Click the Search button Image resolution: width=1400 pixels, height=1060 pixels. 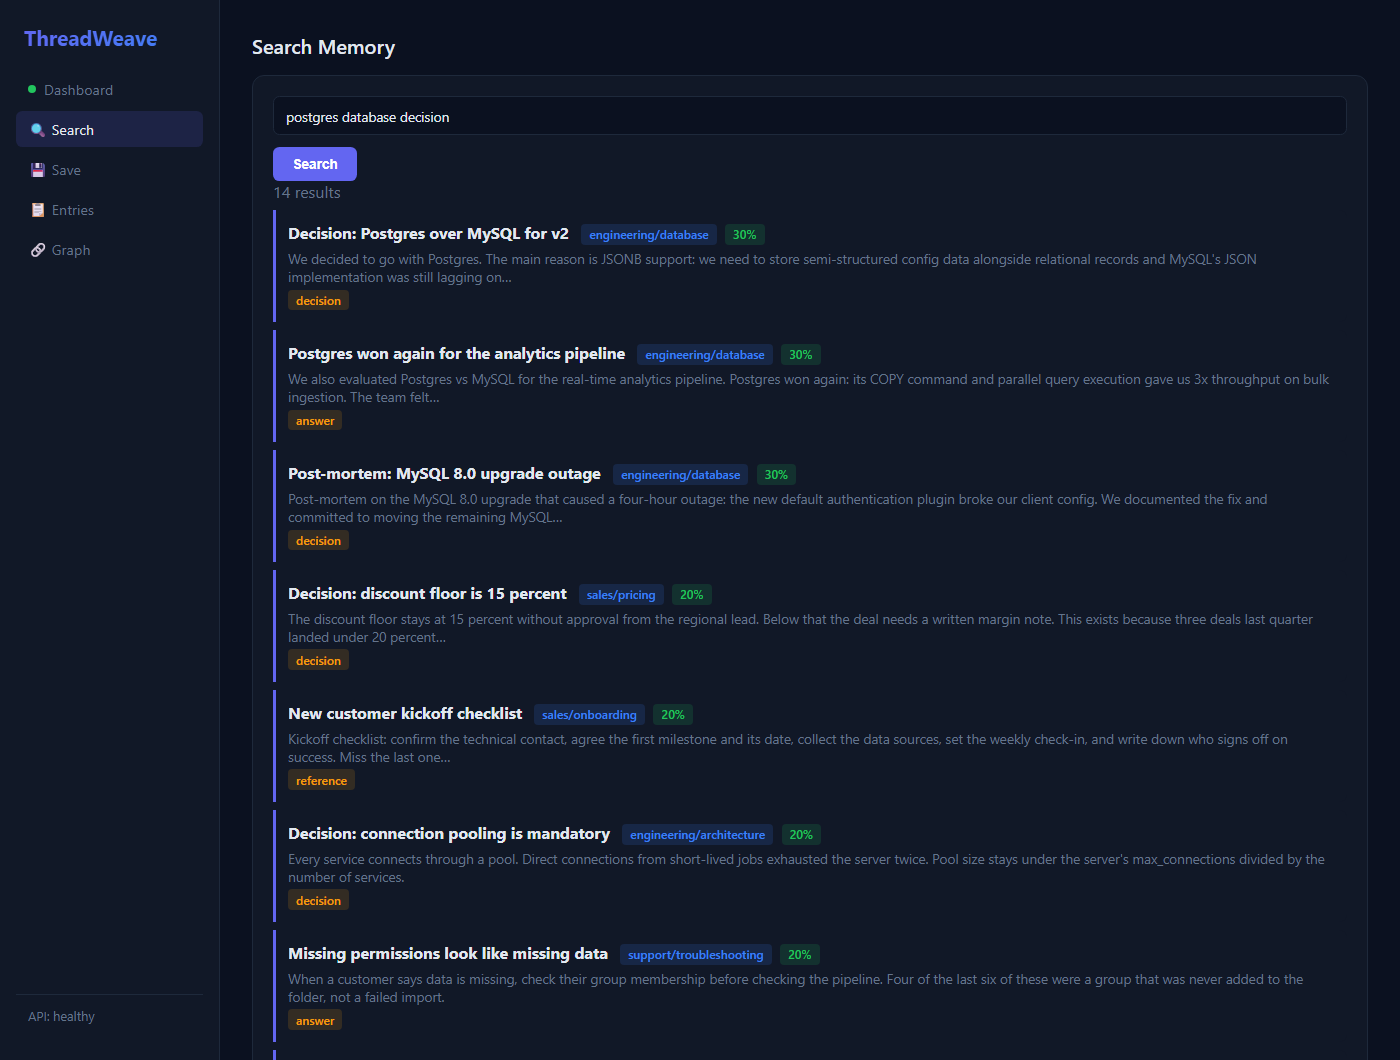point(315,164)
